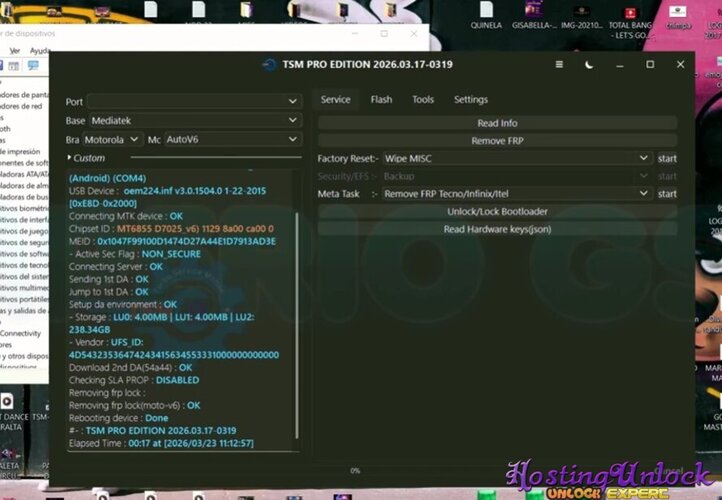The height and width of the screenshot is (500, 722).
Task: Go to the Settings tab
Action: coord(471,100)
